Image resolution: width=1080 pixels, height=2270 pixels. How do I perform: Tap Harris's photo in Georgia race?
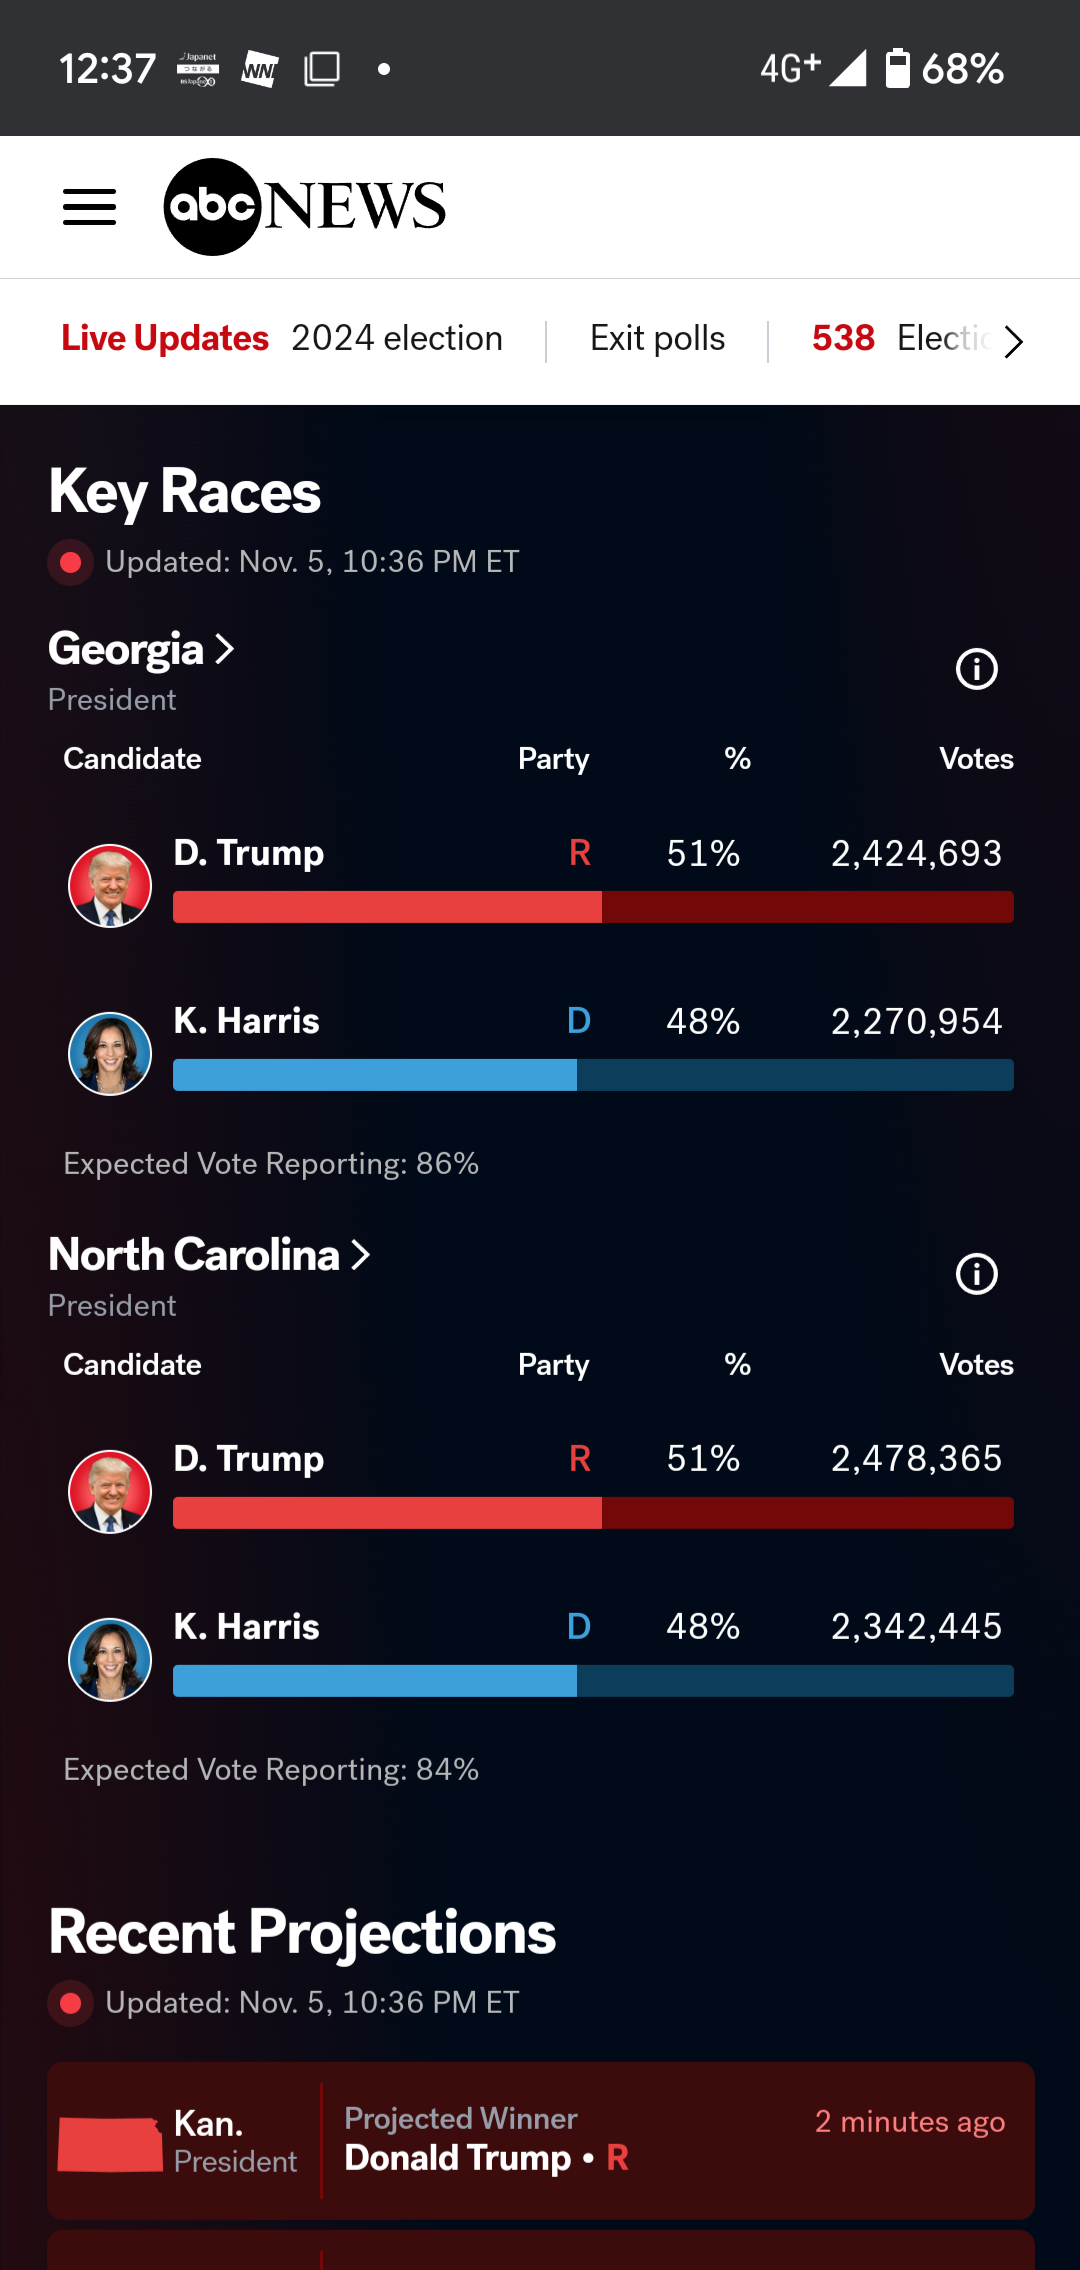tap(110, 1054)
